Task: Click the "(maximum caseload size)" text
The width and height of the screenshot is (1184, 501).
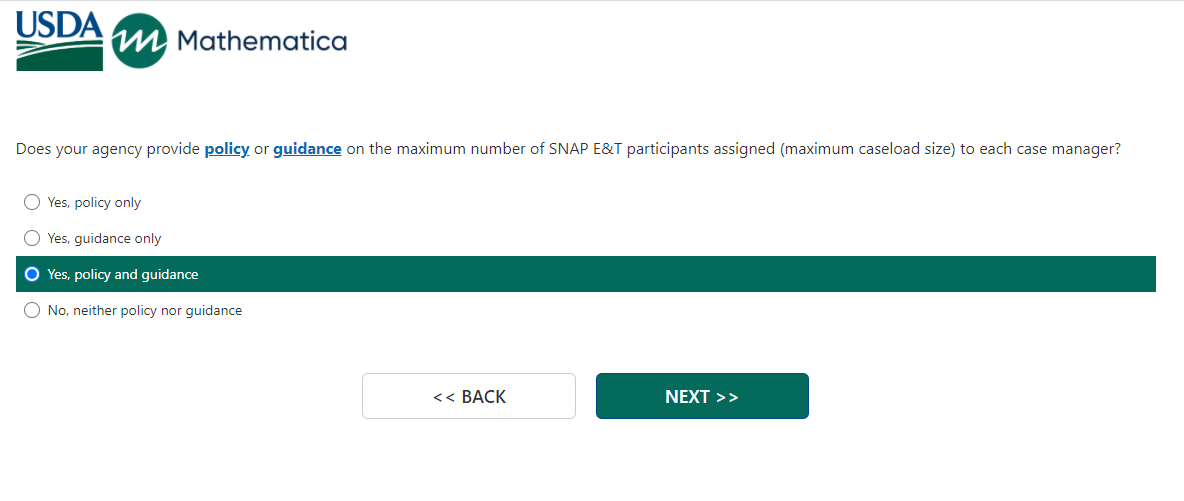Action: coord(867,149)
